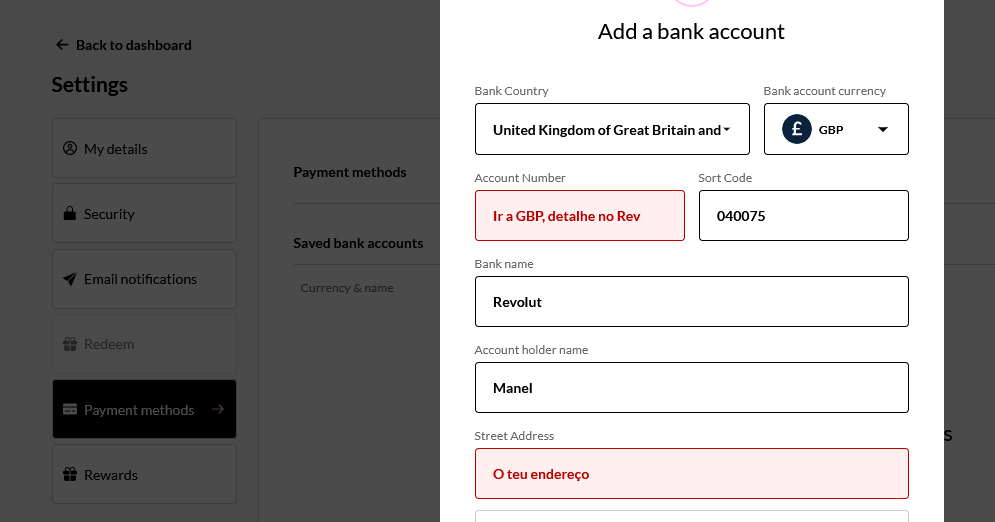The image size is (995, 522).
Task: Select the Account holder name field
Action: click(691, 388)
